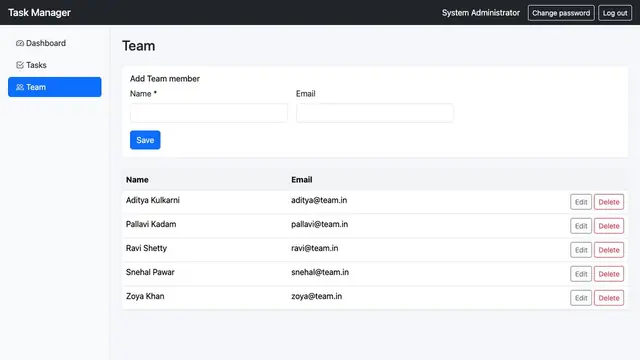The width and height of the screenshot is (640, 360).
Task: Open the Dashboard page
Action: (55, 43)
